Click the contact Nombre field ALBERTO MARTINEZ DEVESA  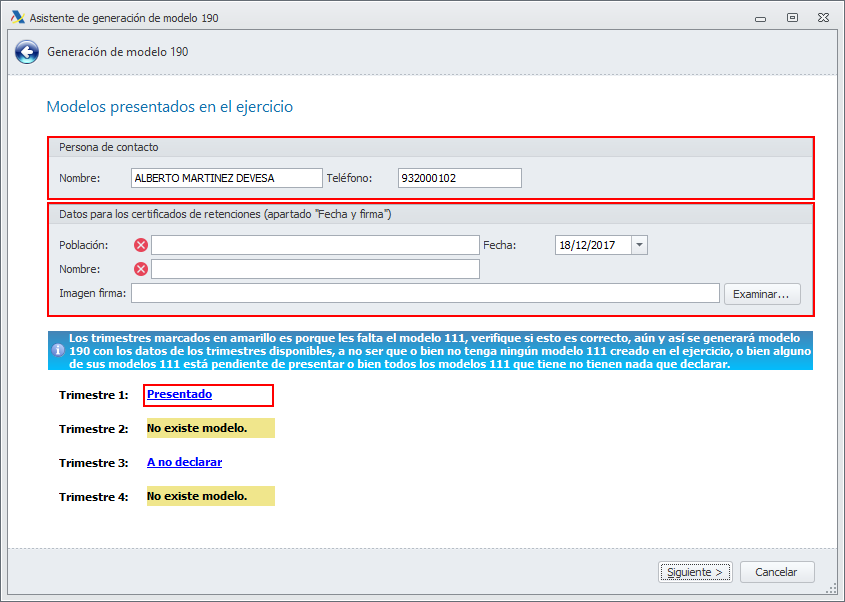click(x=226, y=178)
